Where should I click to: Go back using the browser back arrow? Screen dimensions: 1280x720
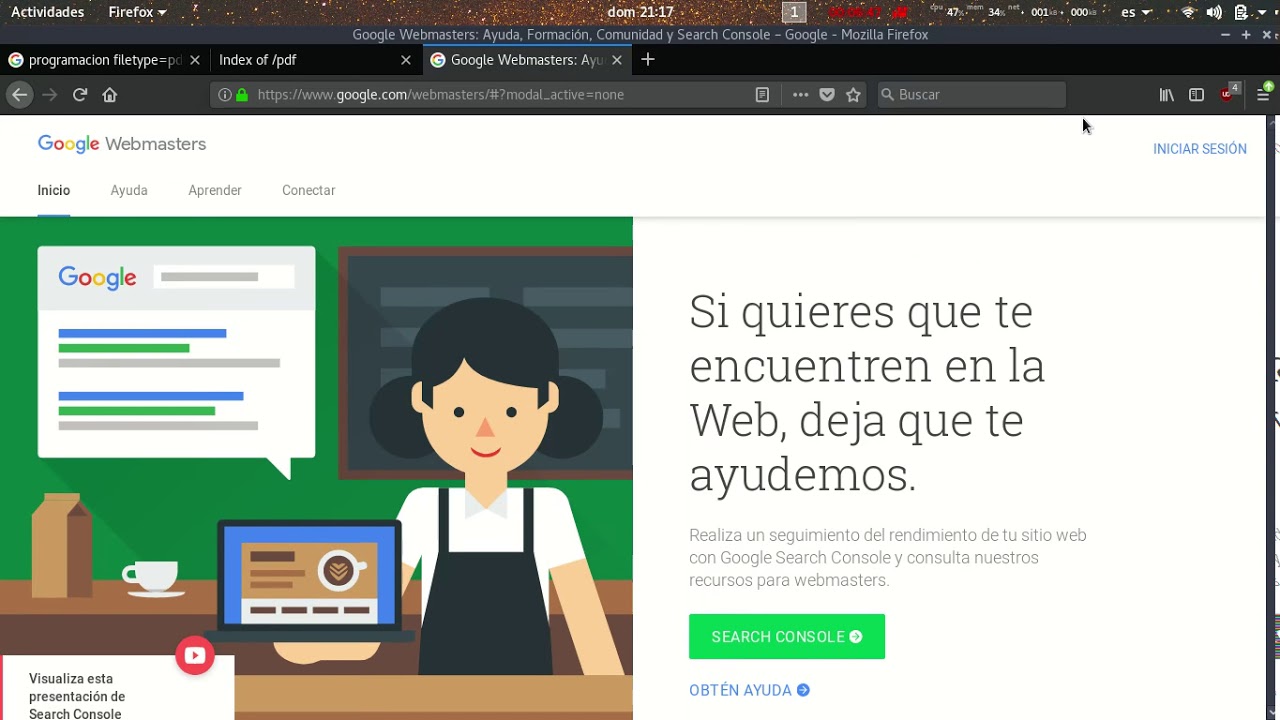(19, 94)
